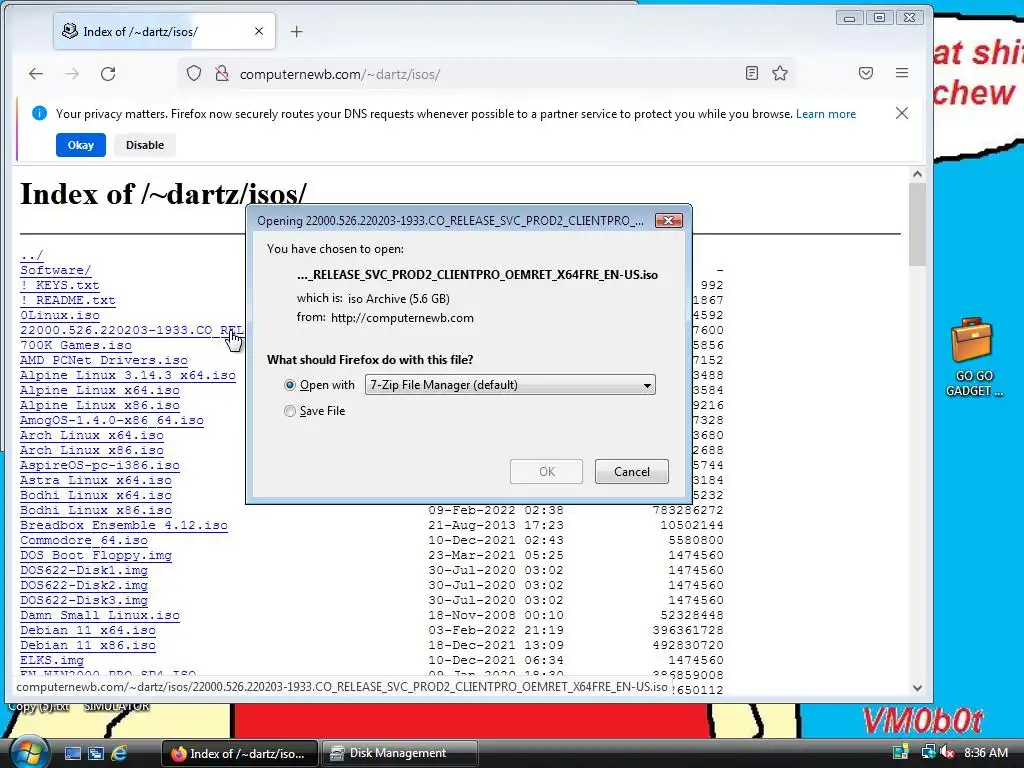Click the OK button in download dialog

(x=547, y=472)
